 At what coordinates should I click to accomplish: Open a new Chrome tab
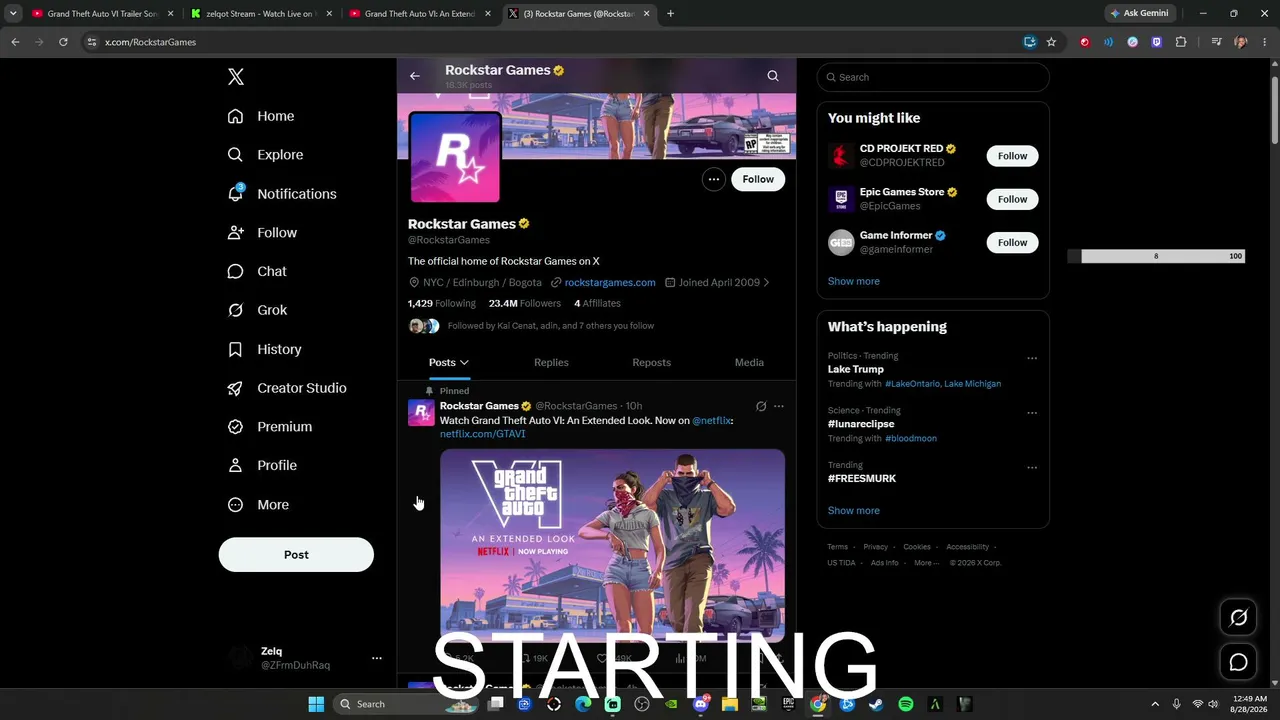(670, 14)
